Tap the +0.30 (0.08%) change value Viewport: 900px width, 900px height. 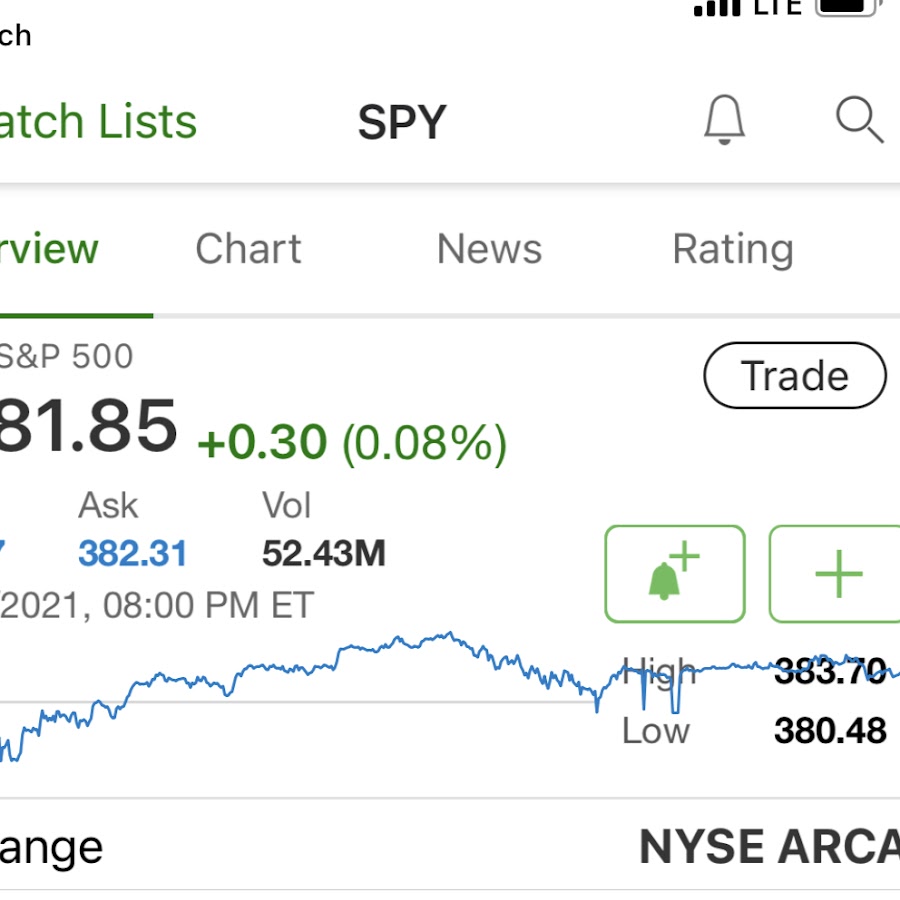352,443
